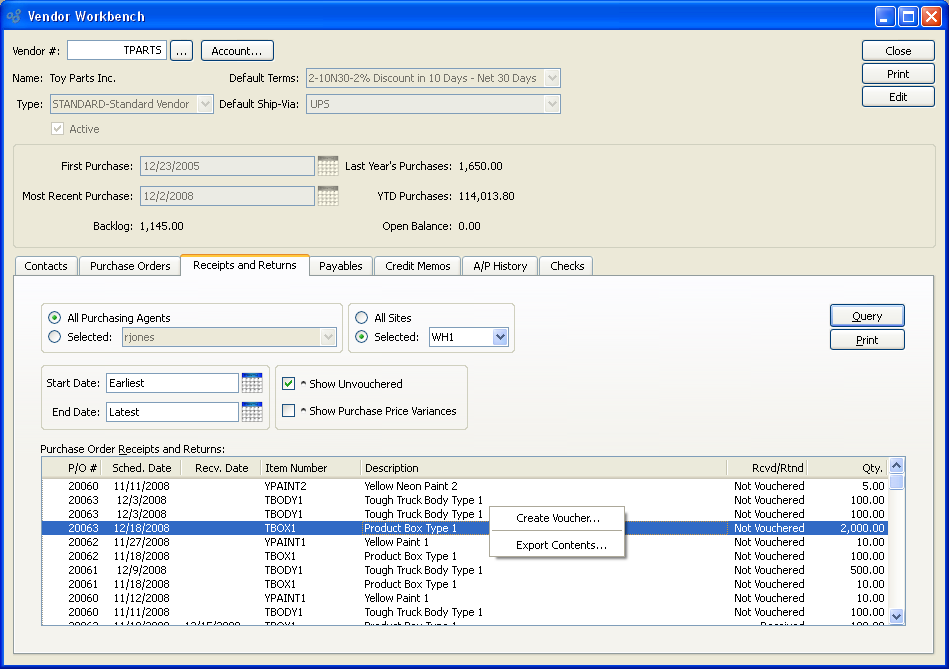Open the Default Ship-Via dropdown

[551, 104]
